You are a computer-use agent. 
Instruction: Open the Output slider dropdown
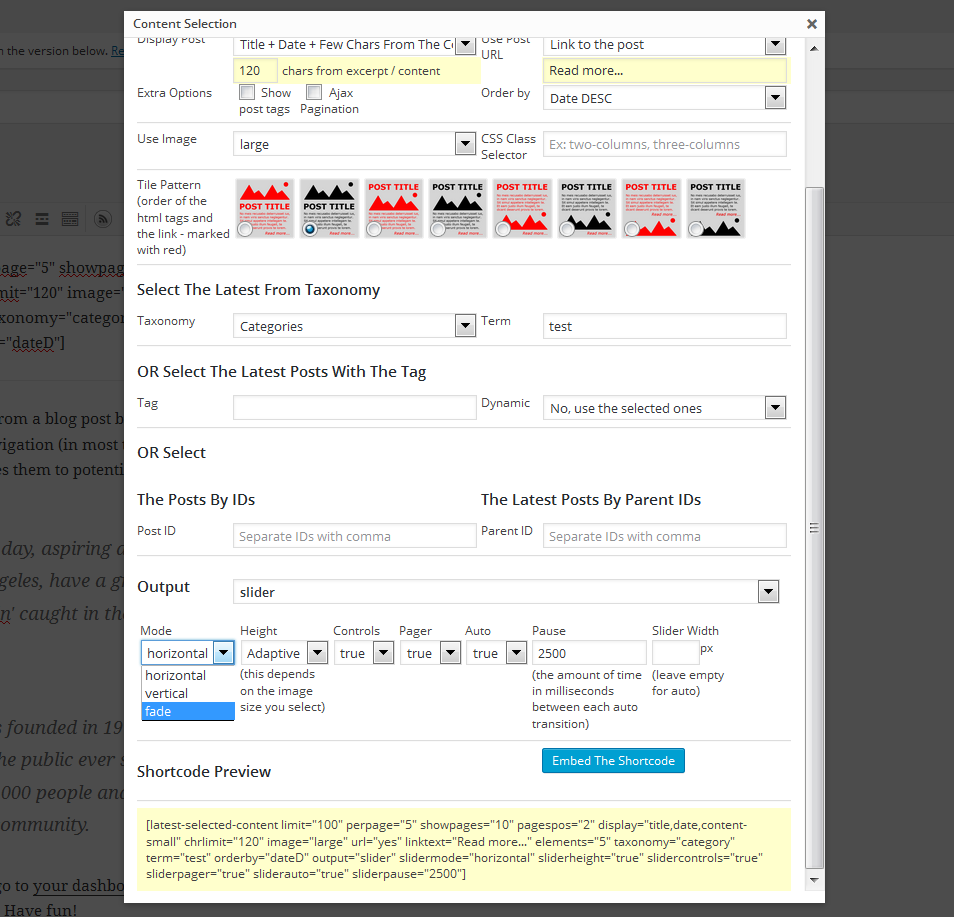506,592
